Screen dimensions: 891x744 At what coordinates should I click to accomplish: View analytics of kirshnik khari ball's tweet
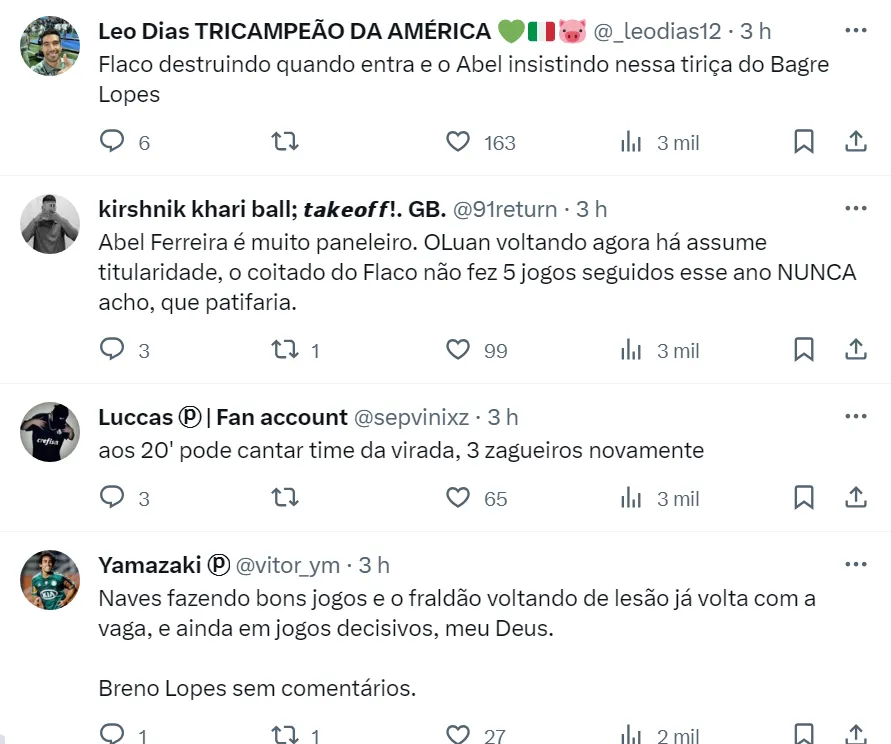(631, 350)
